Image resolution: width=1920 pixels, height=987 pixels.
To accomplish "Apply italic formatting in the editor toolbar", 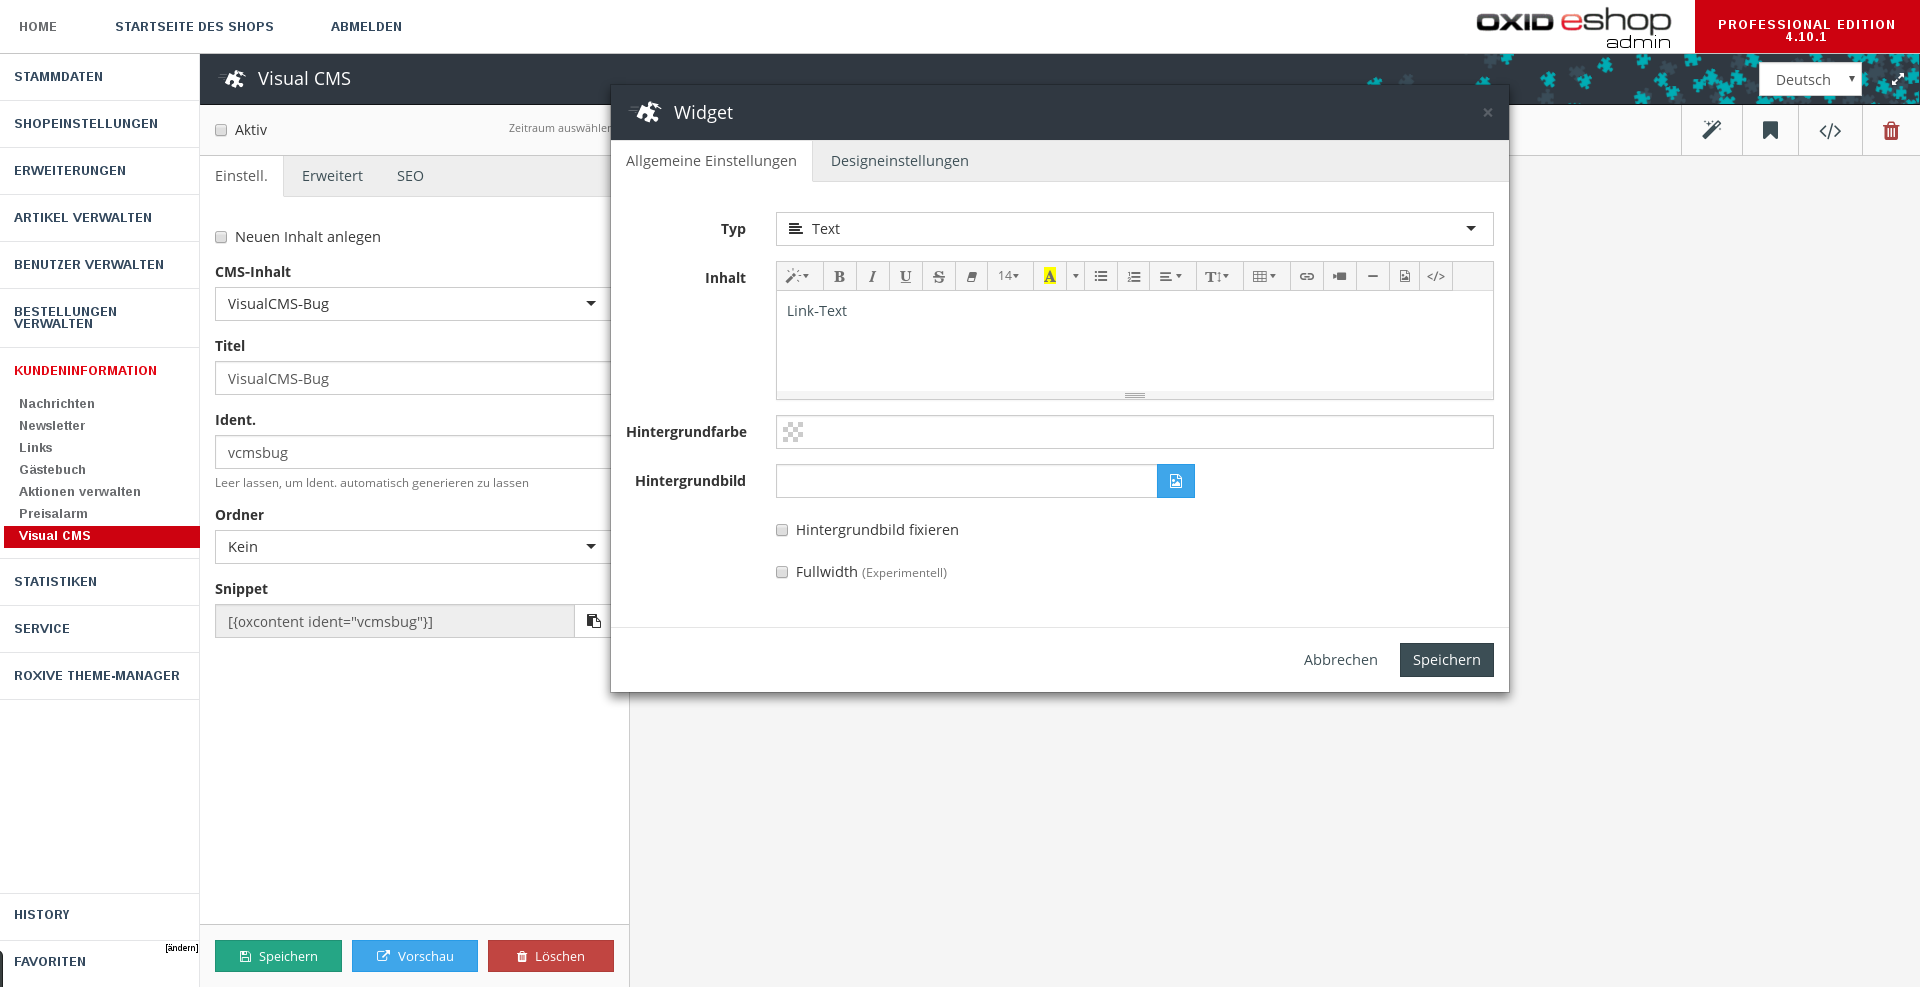I will pos(872,277).
